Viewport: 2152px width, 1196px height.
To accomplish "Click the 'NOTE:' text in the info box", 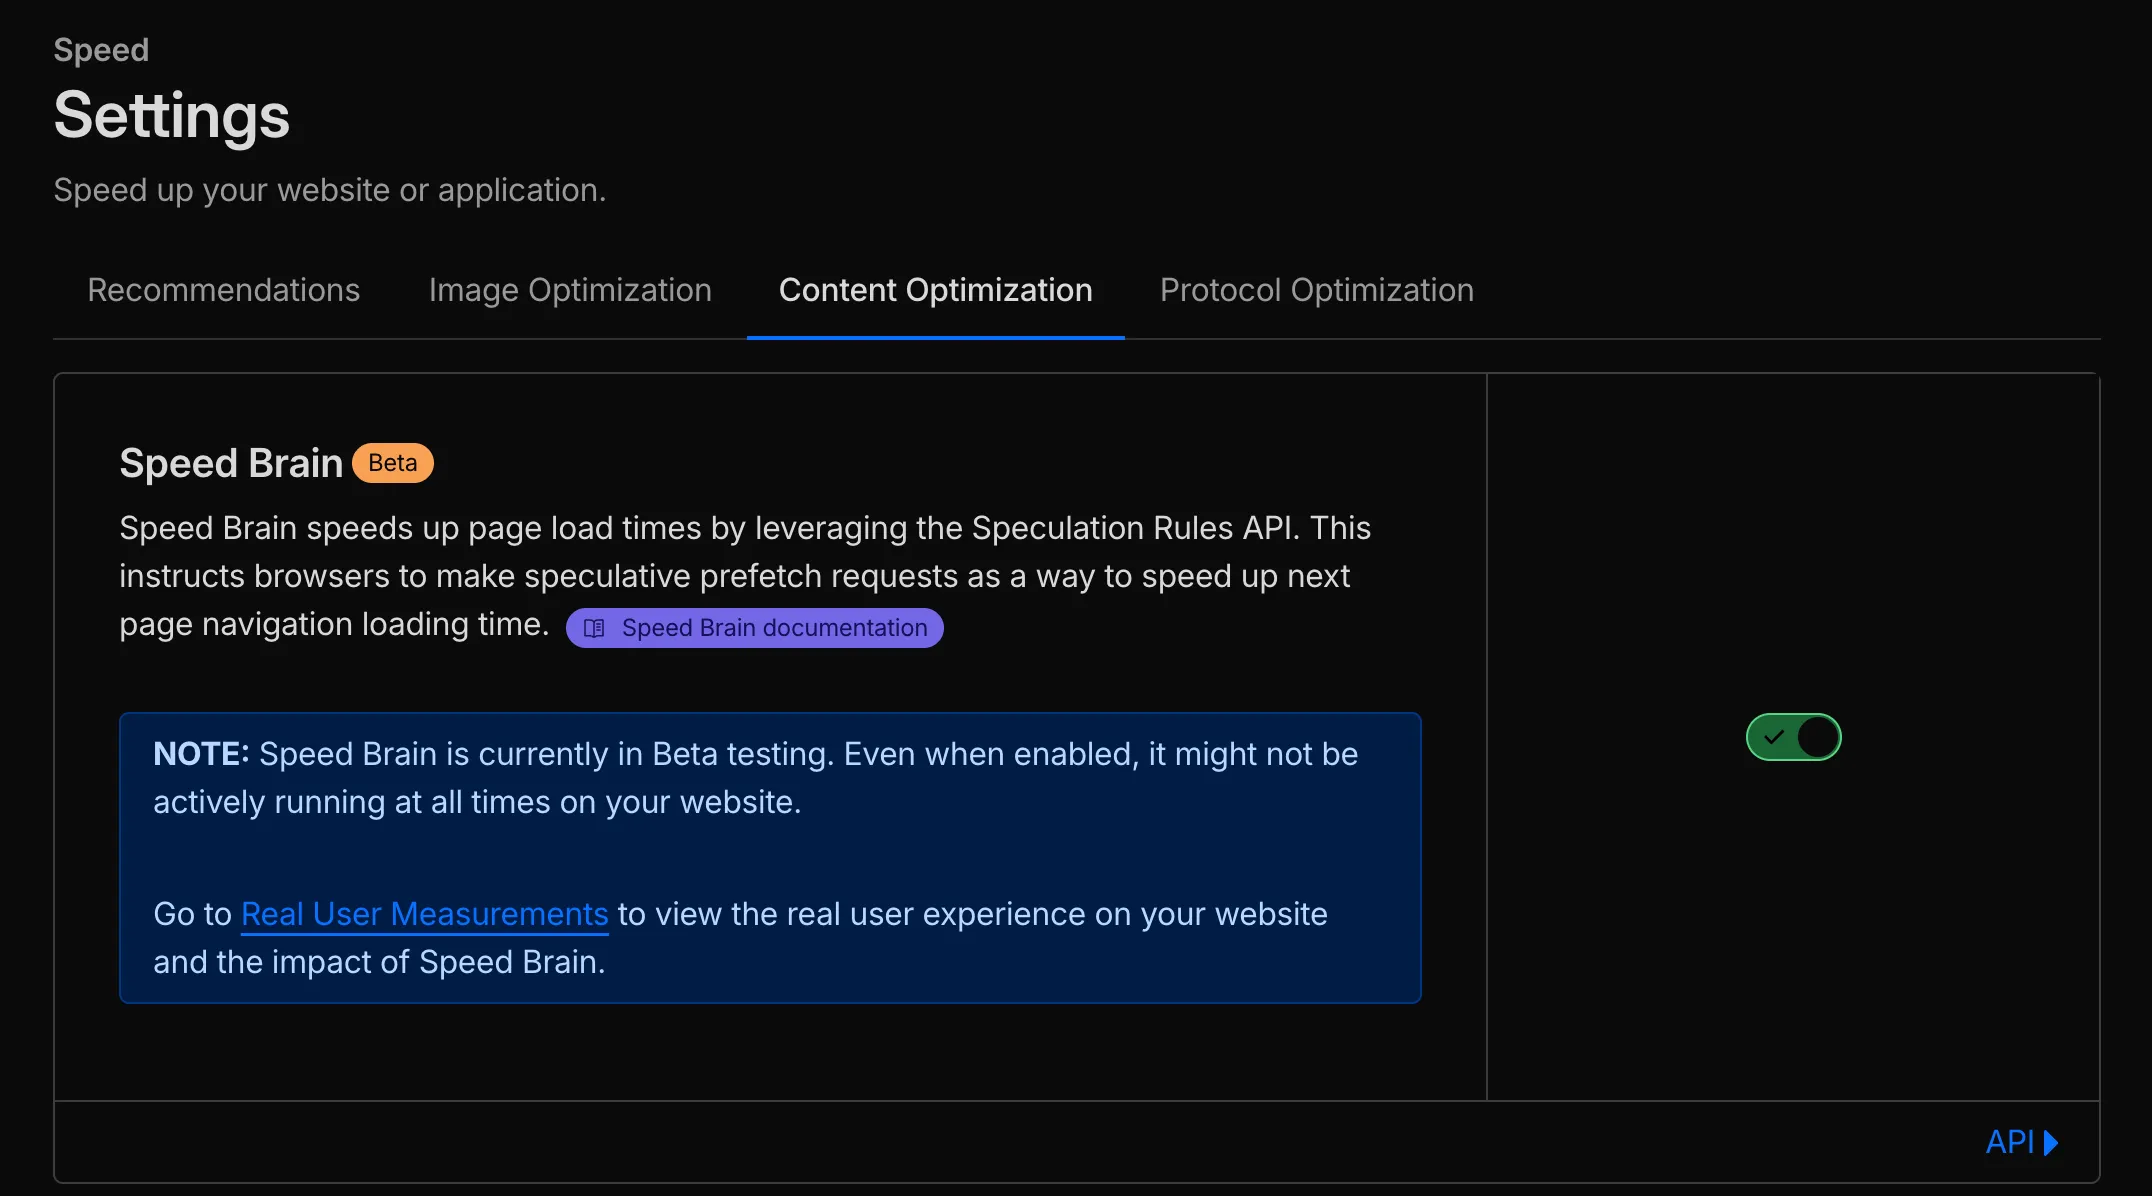I will (x=201, y=754).
